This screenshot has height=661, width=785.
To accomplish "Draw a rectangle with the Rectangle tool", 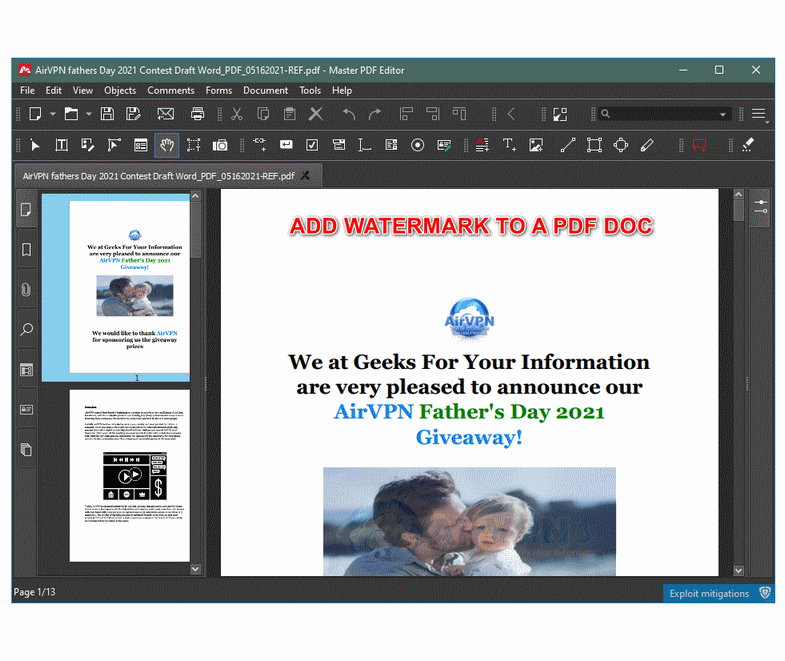I will tap(594, 145).
